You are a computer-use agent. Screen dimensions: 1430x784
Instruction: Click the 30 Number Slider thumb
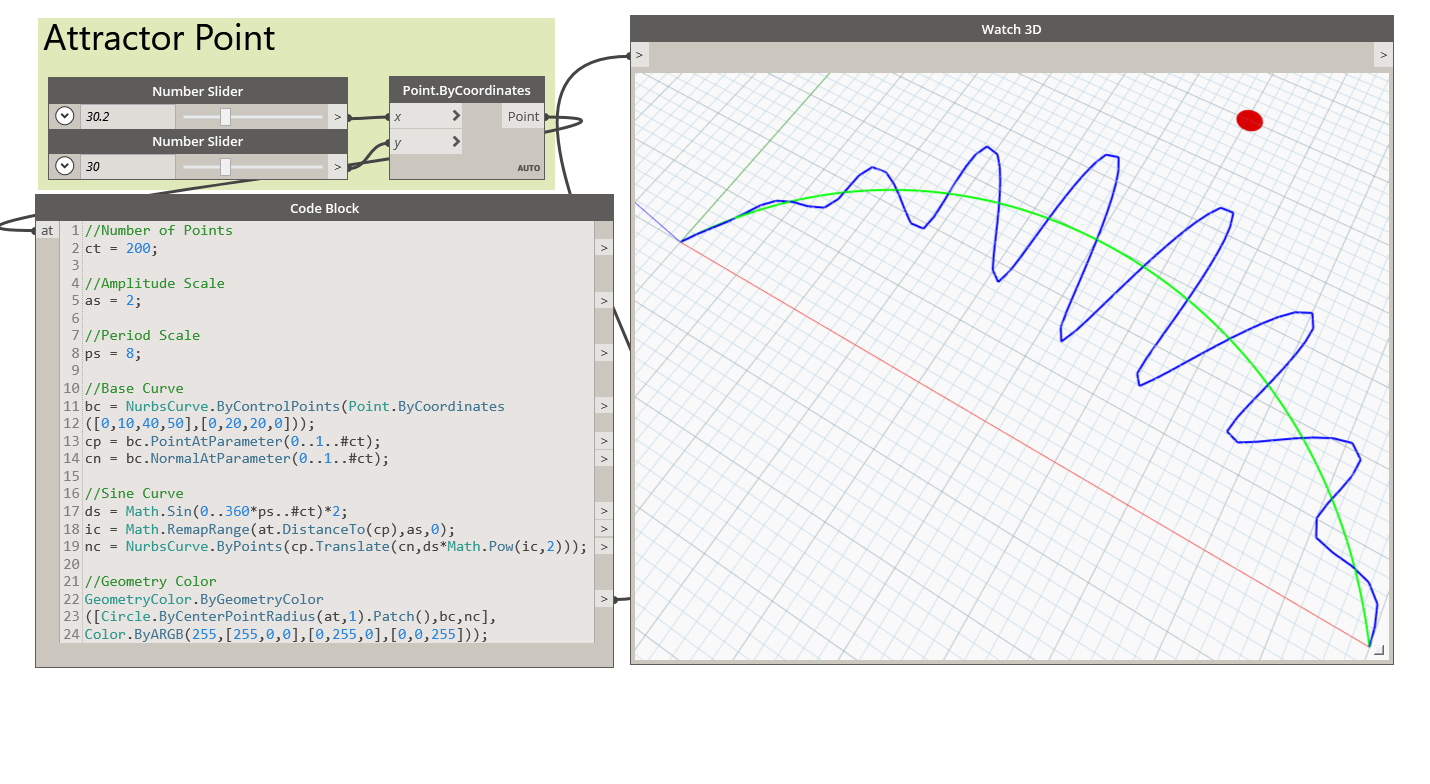226,166
